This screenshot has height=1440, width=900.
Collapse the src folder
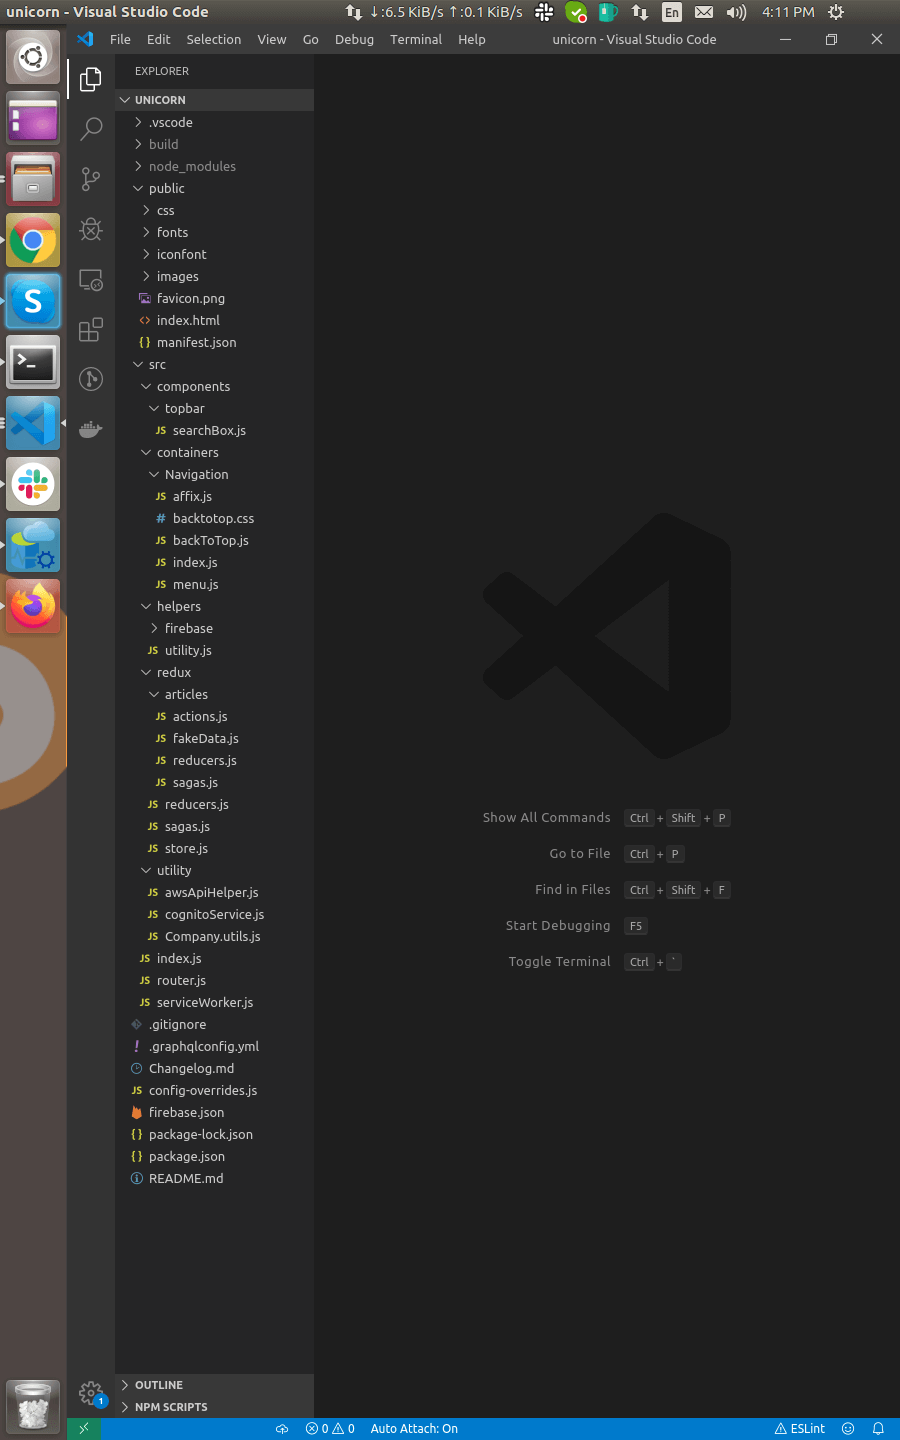coord(214,364)
